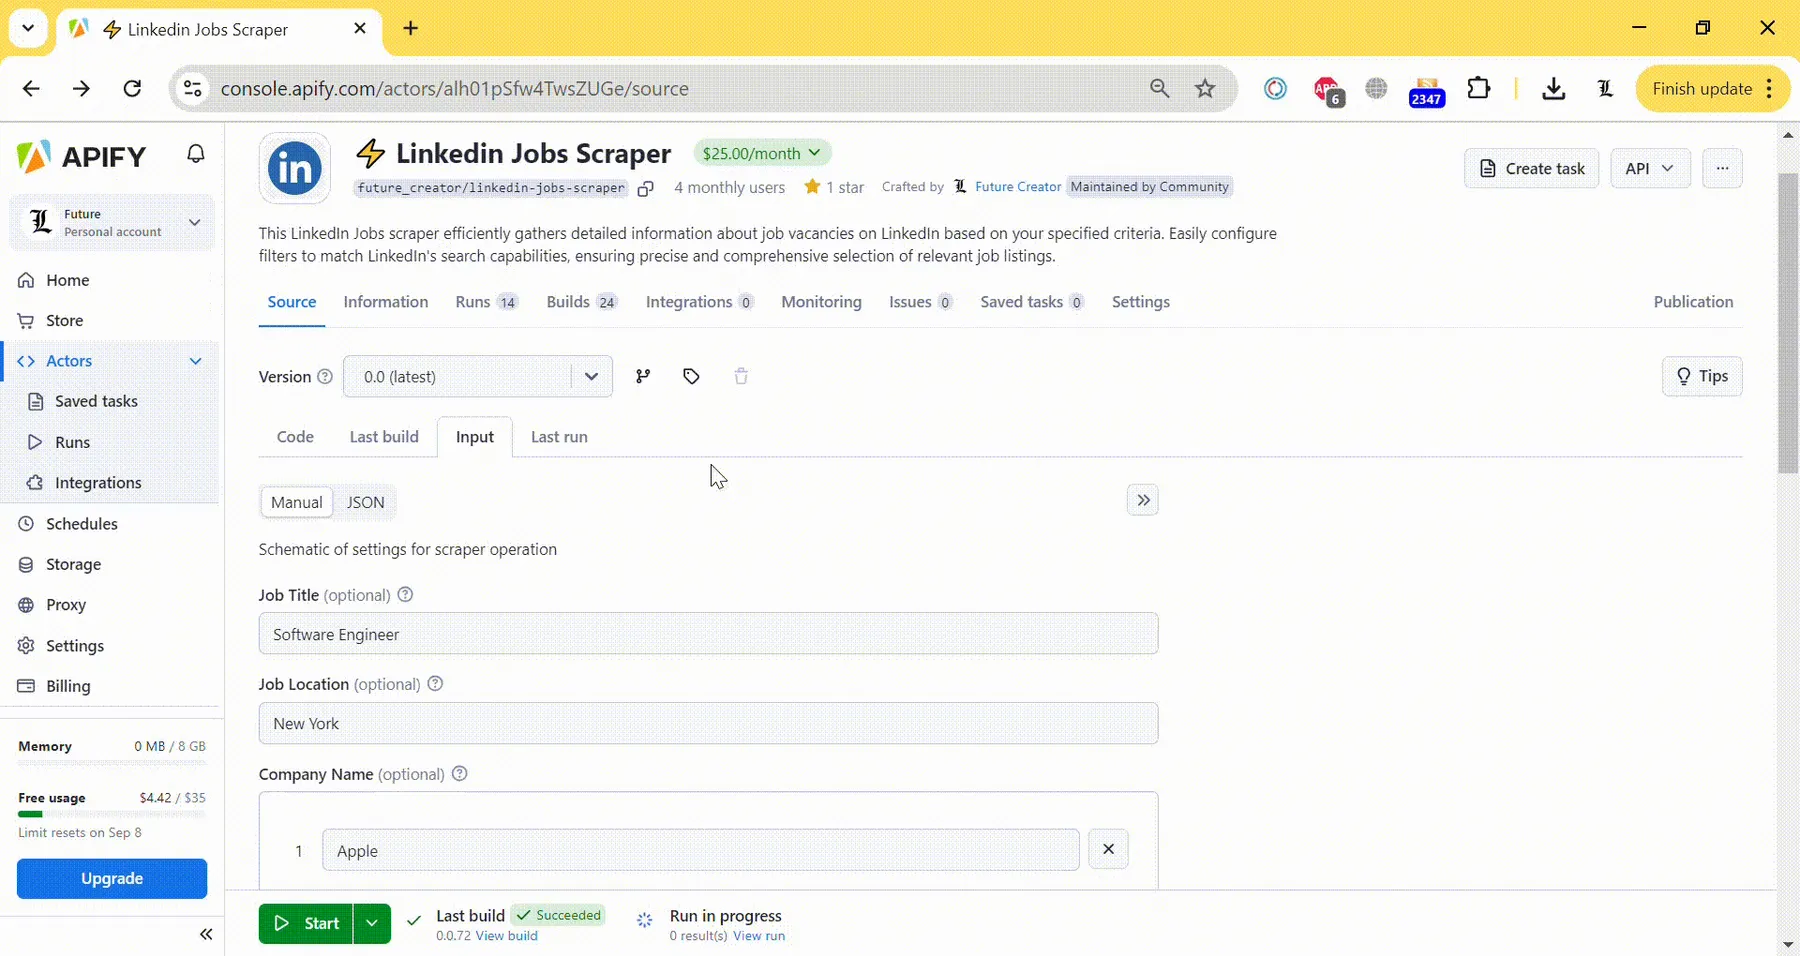Open the Publication link
Viewport: 1800px width, 956px height.
coord(1693,302)
